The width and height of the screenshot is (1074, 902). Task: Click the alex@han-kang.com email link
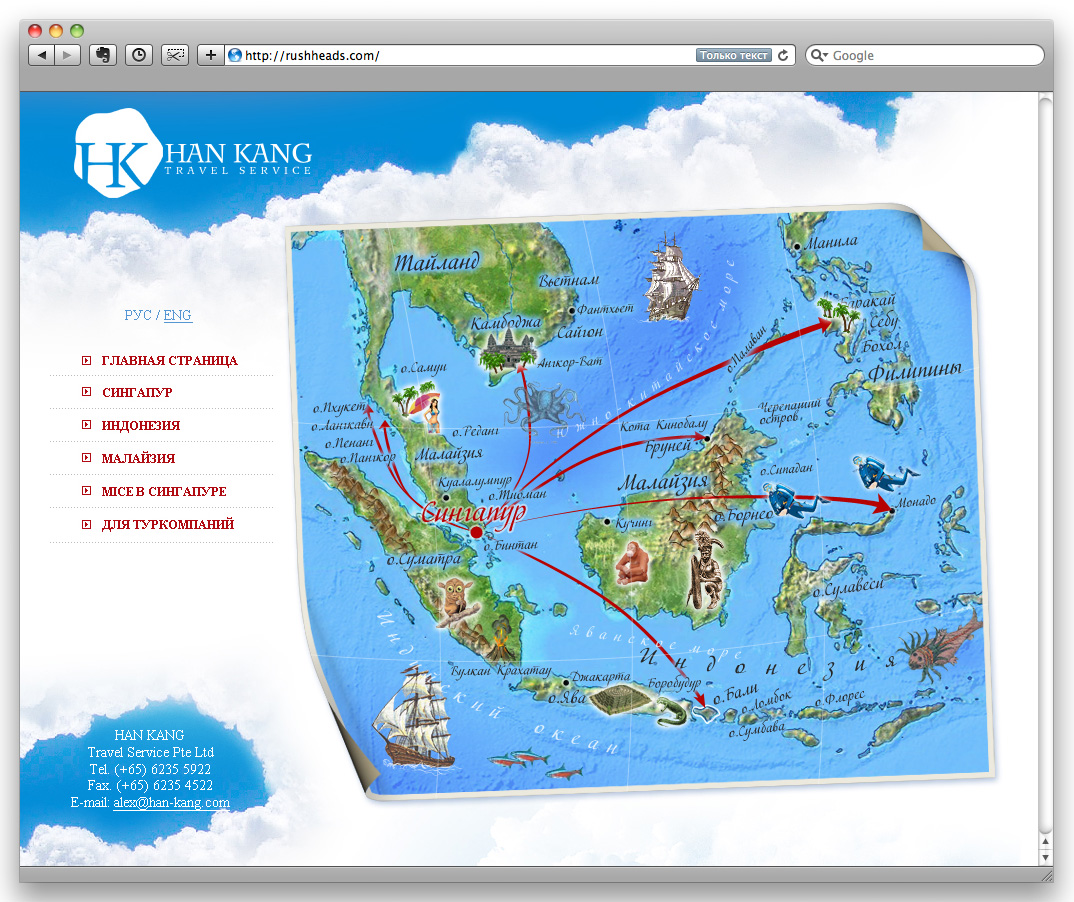171,802
